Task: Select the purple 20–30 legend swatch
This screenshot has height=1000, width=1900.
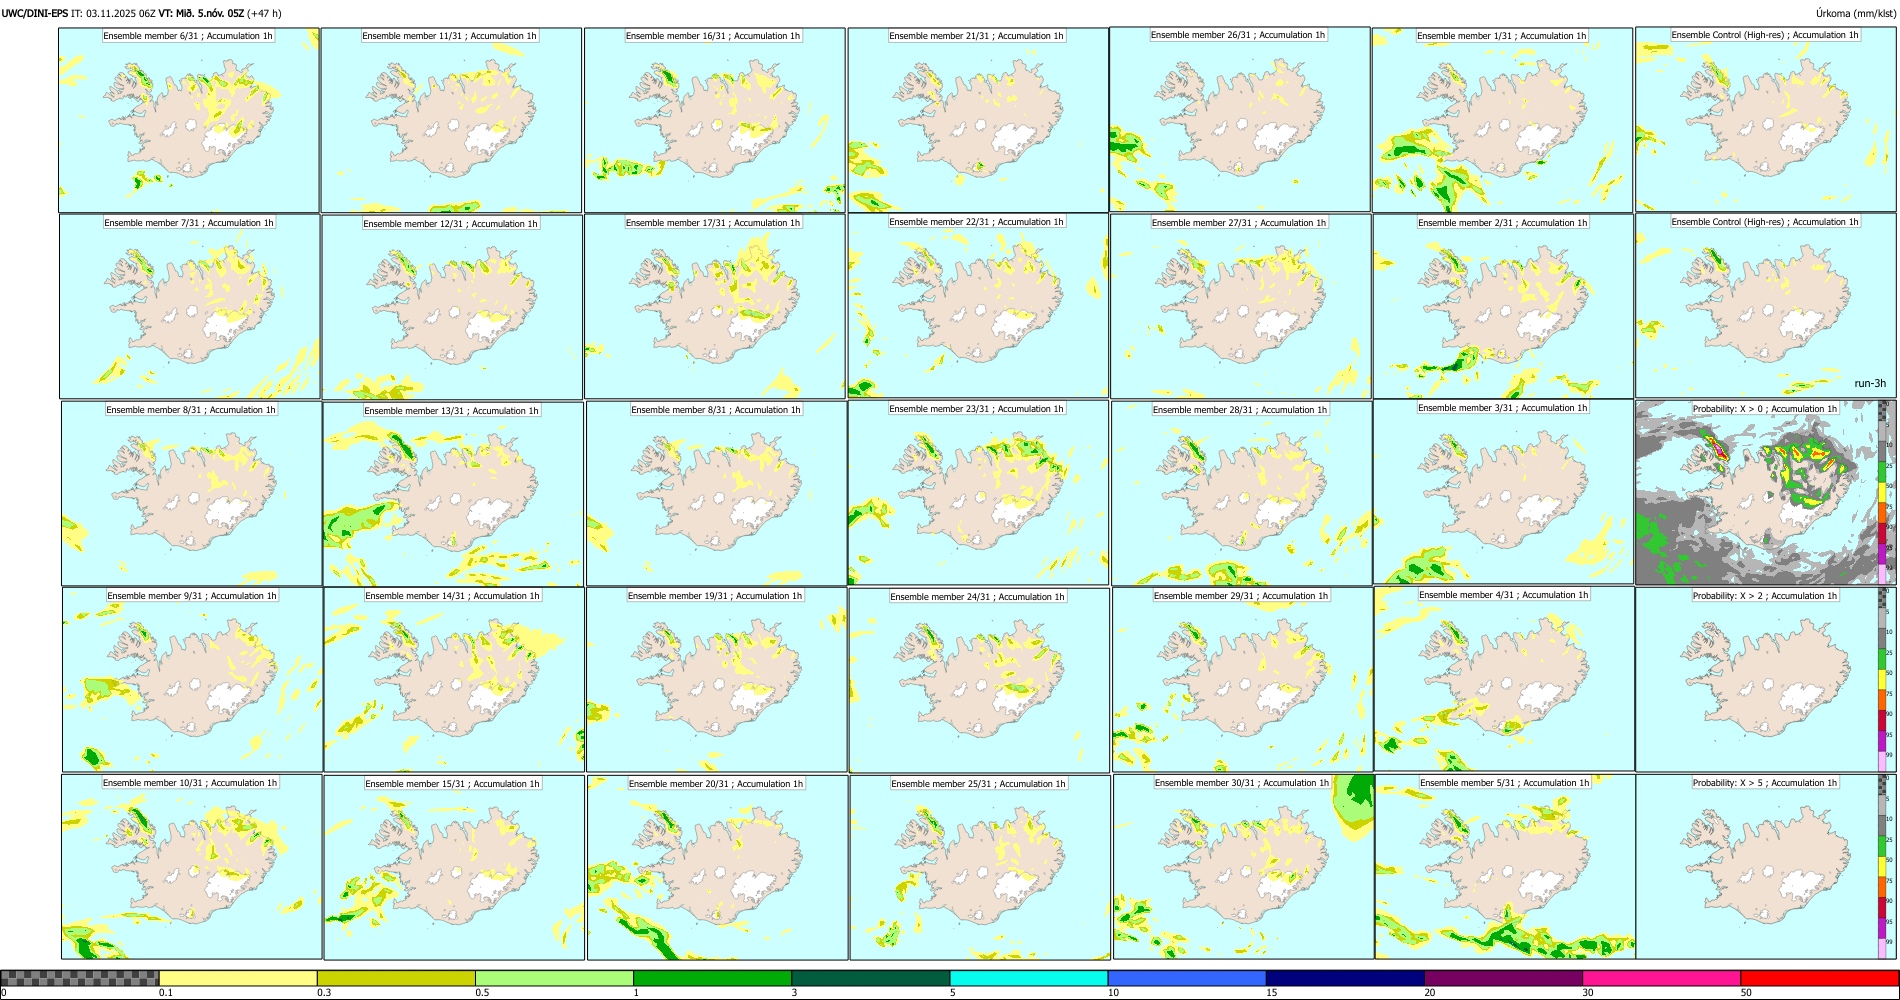Action: 1503,978
